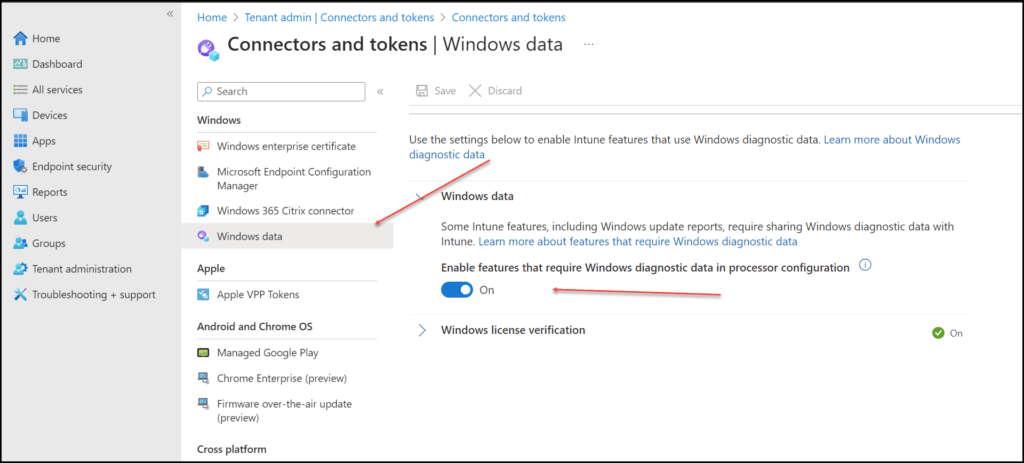Open Dashboard via its chart icon
This screenshot has height=463, width=1024.
(20, 64)
